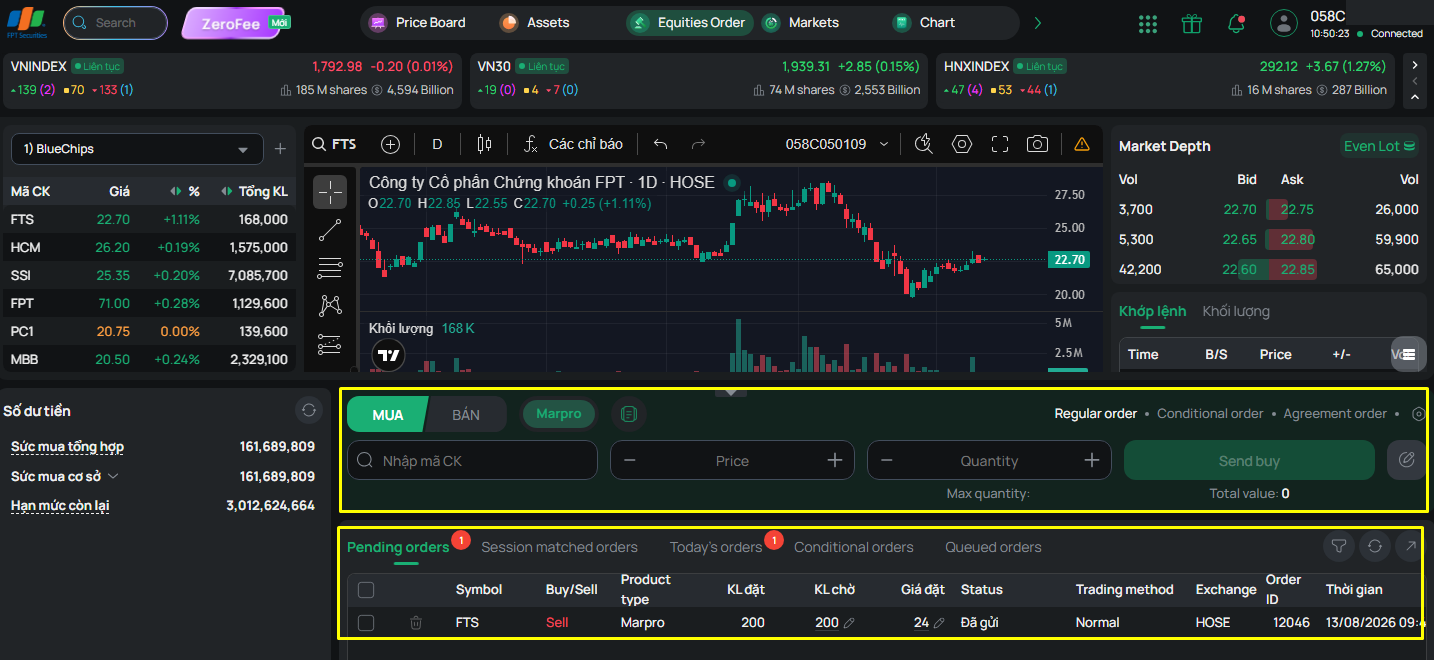Toggle the Marpro product pill

pyautogui.click(x=559, y=413)
